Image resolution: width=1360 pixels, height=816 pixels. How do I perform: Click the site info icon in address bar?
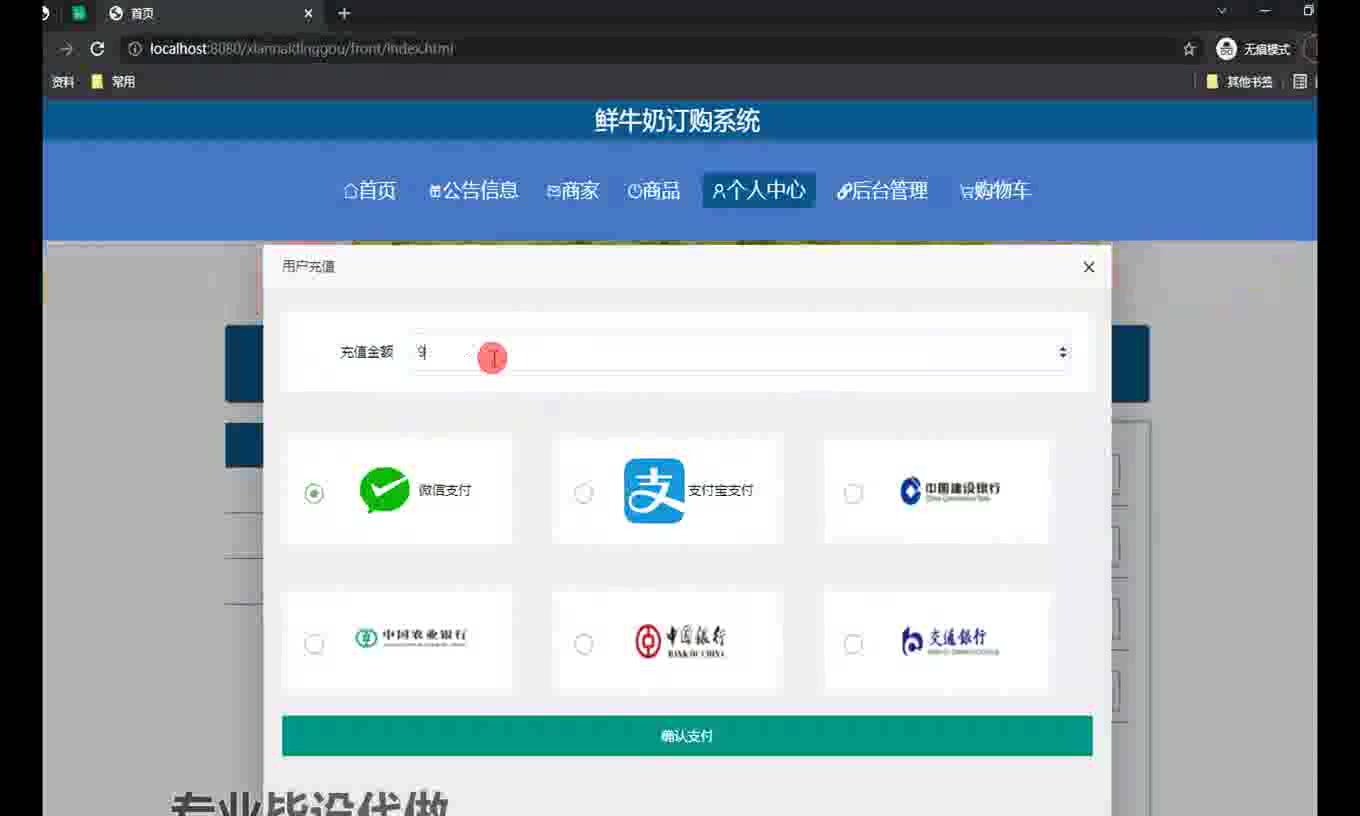[x=135, y=48]
